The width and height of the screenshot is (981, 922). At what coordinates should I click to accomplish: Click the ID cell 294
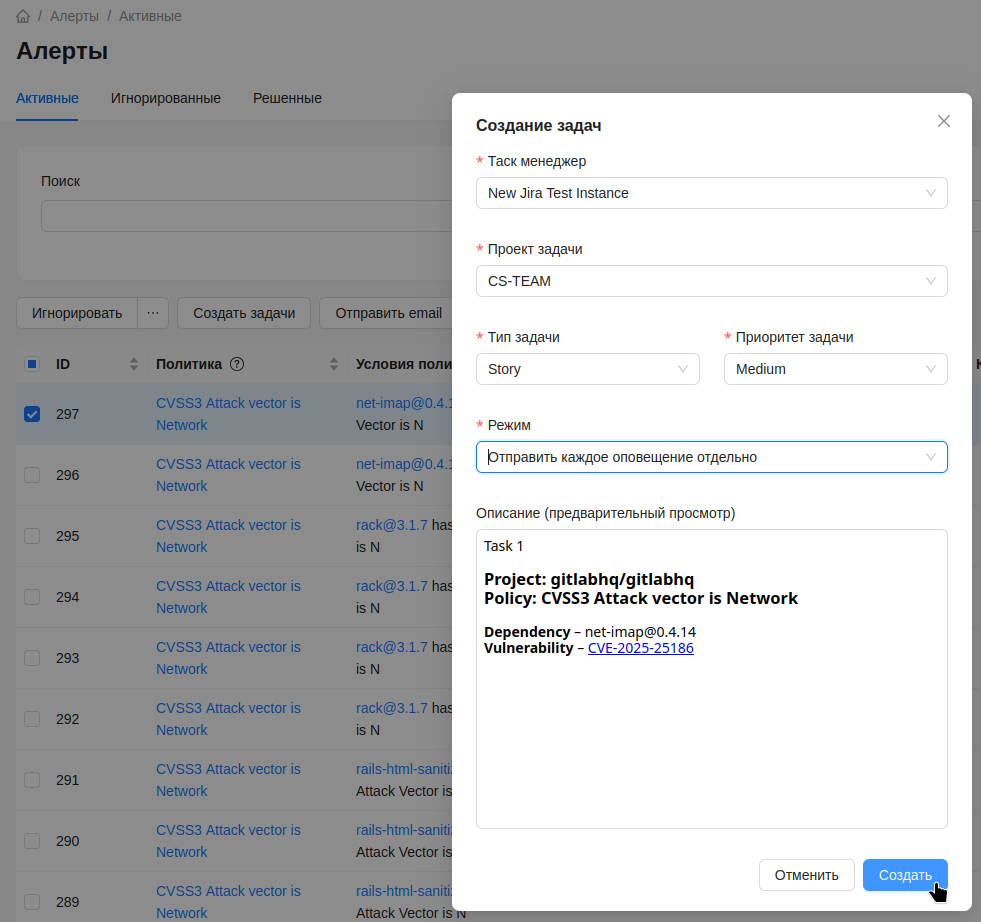[68, 597]
